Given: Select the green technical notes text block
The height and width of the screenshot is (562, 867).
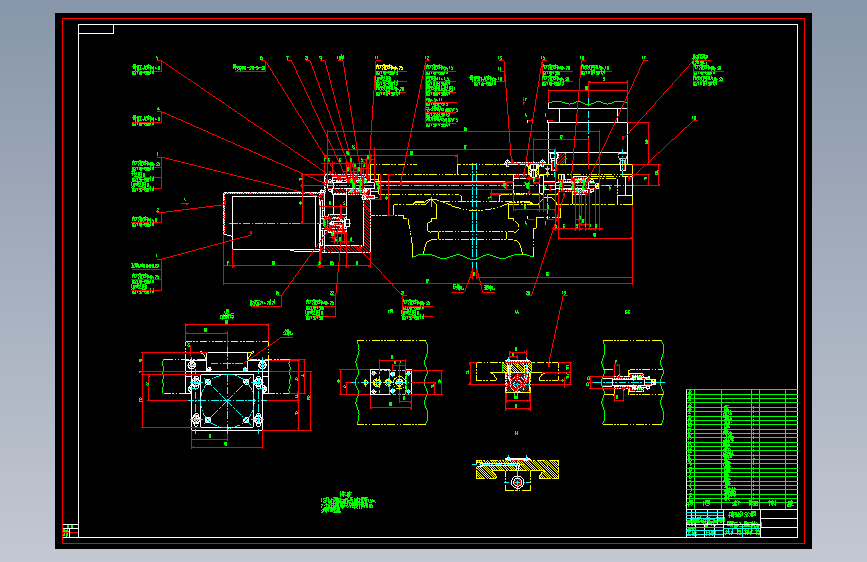Looking at the screenshot, I should (x=347, y=502).
